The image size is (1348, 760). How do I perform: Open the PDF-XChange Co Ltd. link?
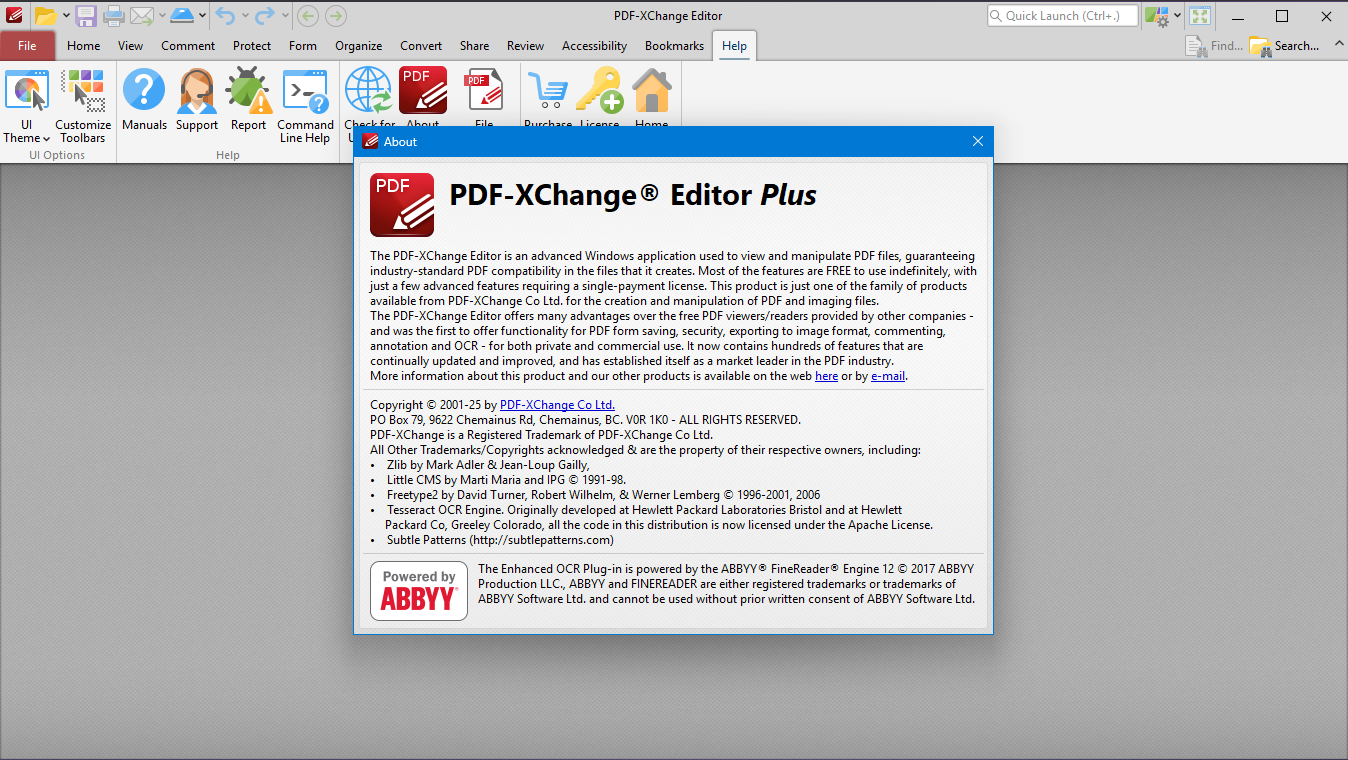tap(557, 405)
